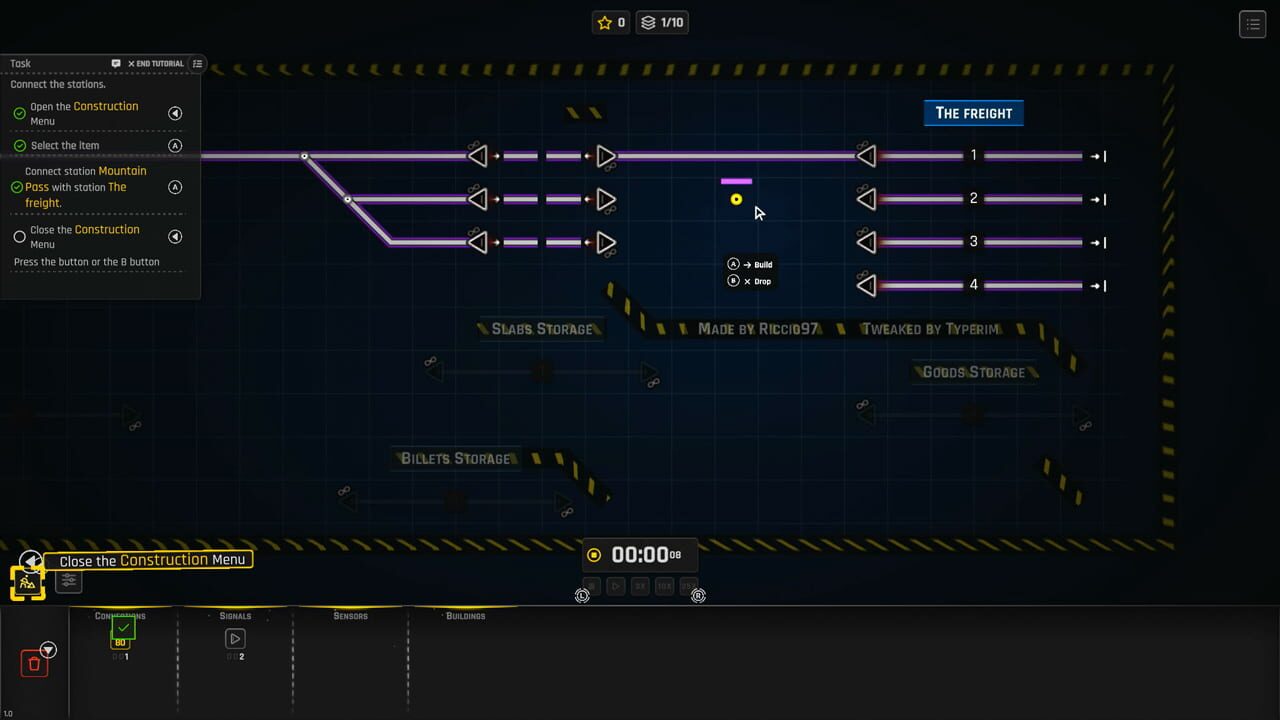Switch to the Buildings tab
Screen dimensions: 1280x720
(466, 616)
